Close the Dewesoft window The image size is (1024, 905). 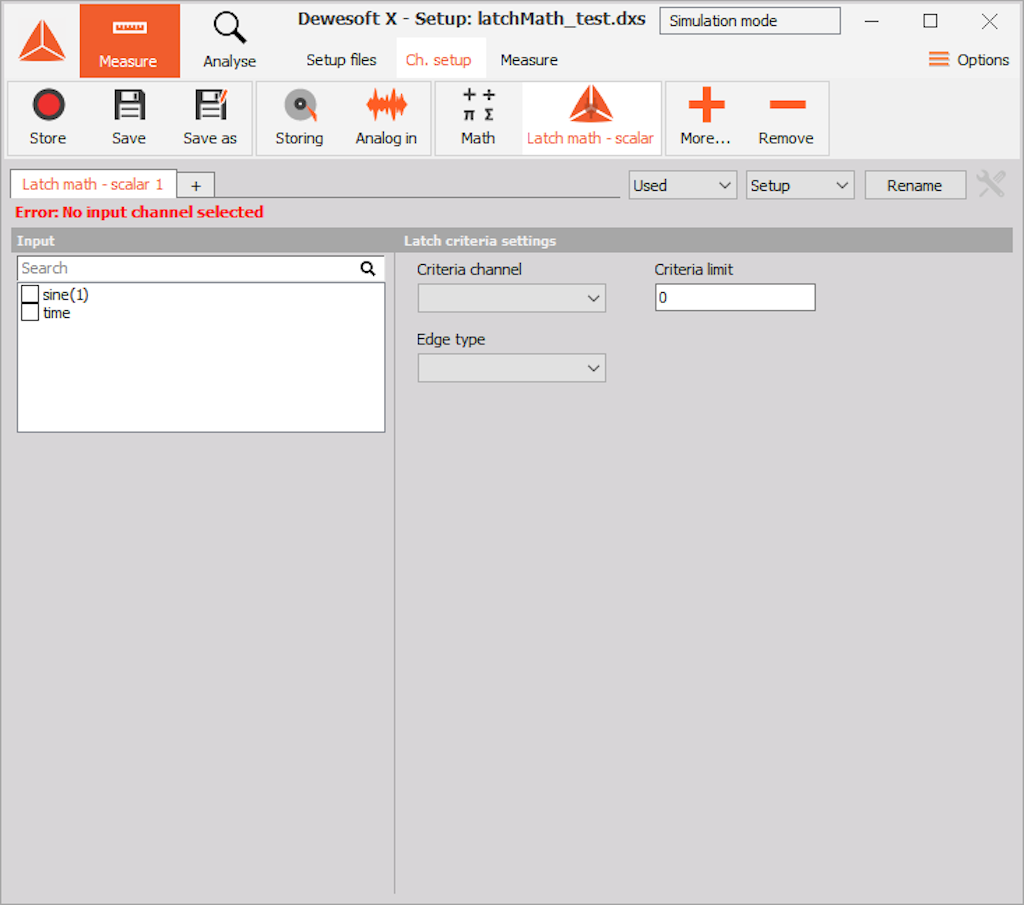click(989, 22)
